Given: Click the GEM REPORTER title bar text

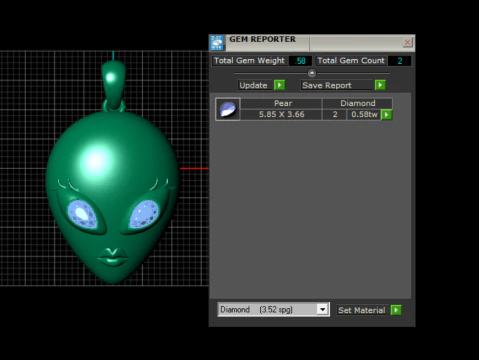Looking at the screenshot, I should [262, 39].
